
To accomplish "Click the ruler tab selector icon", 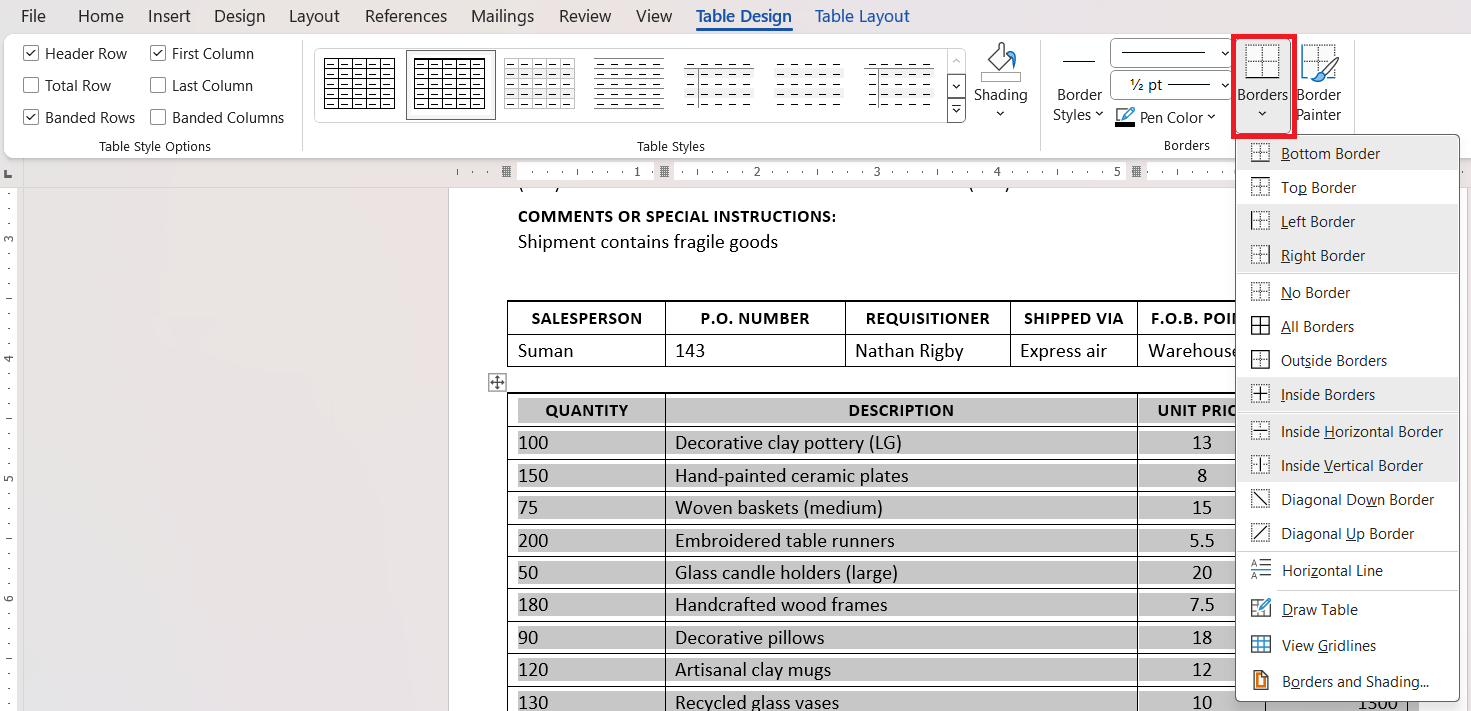I will pos(8,173).
